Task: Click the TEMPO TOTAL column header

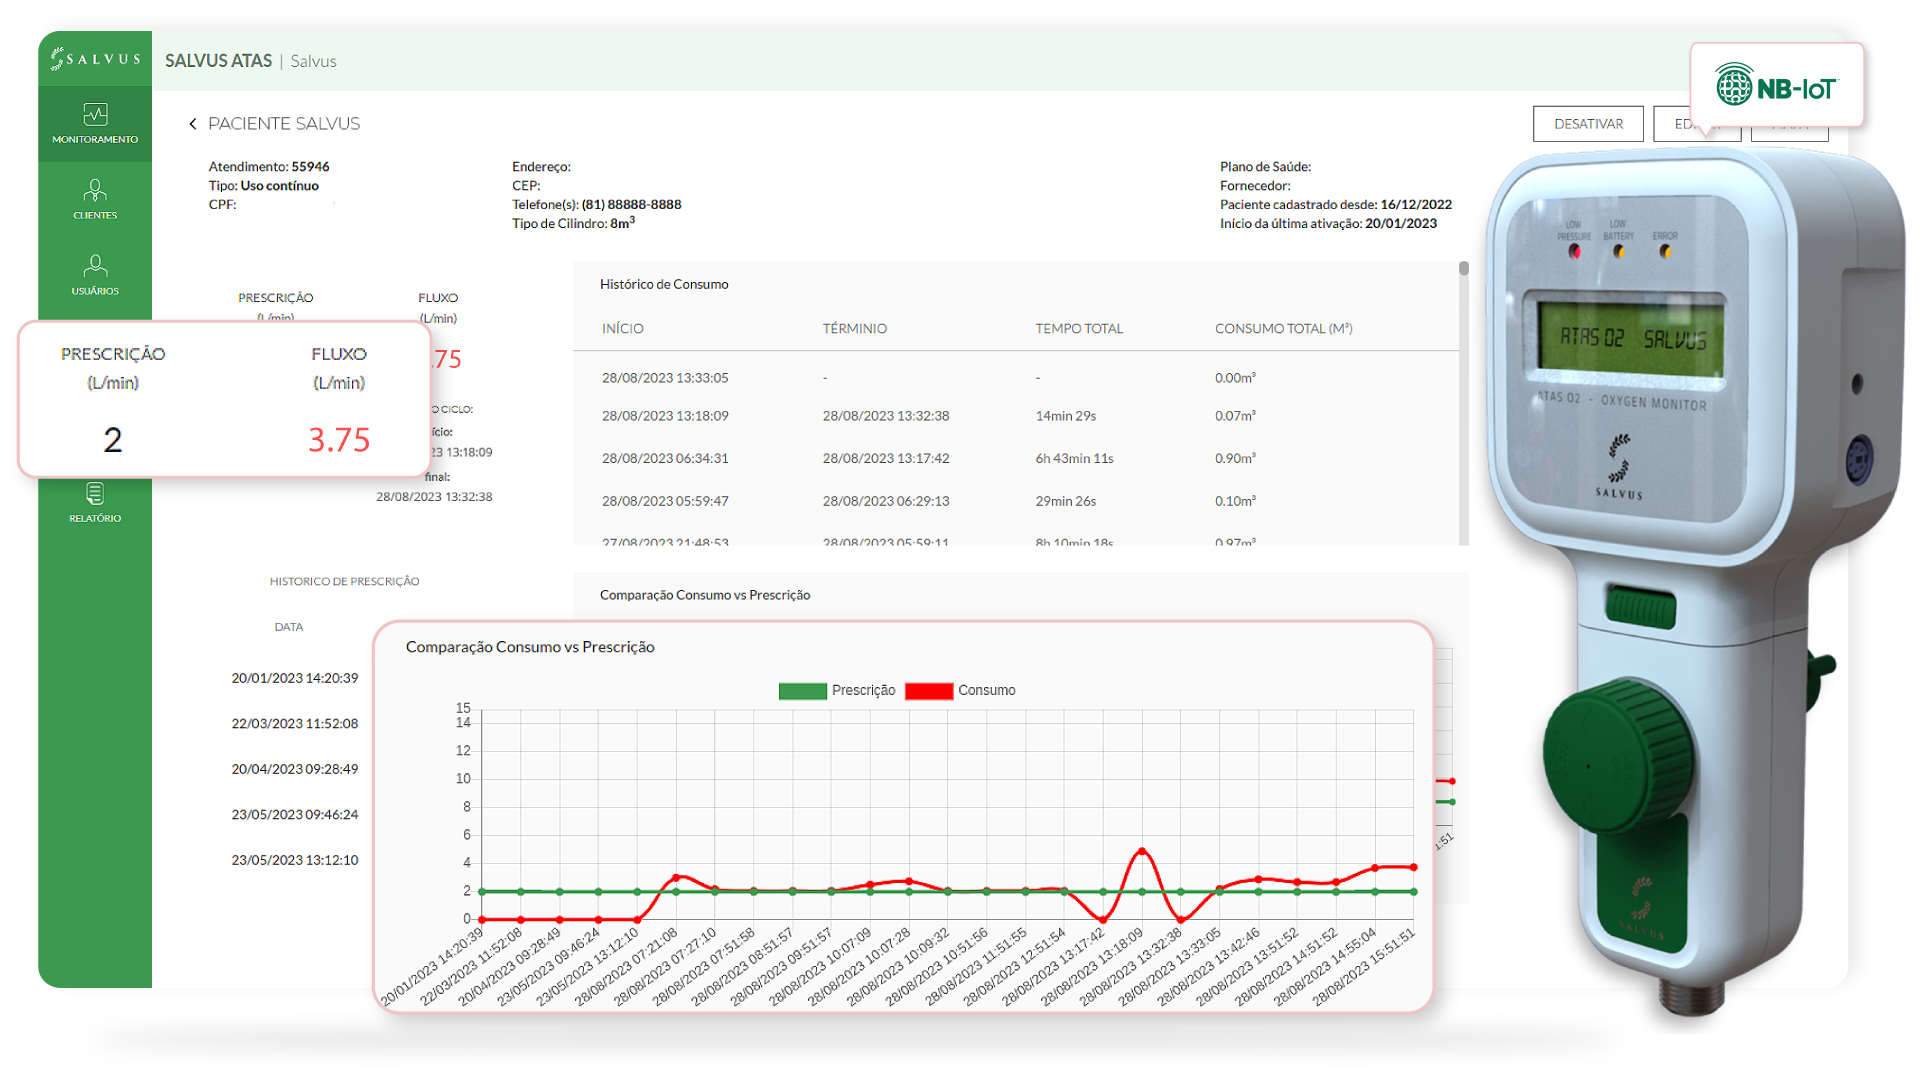Action: [x=1079, y=328]
